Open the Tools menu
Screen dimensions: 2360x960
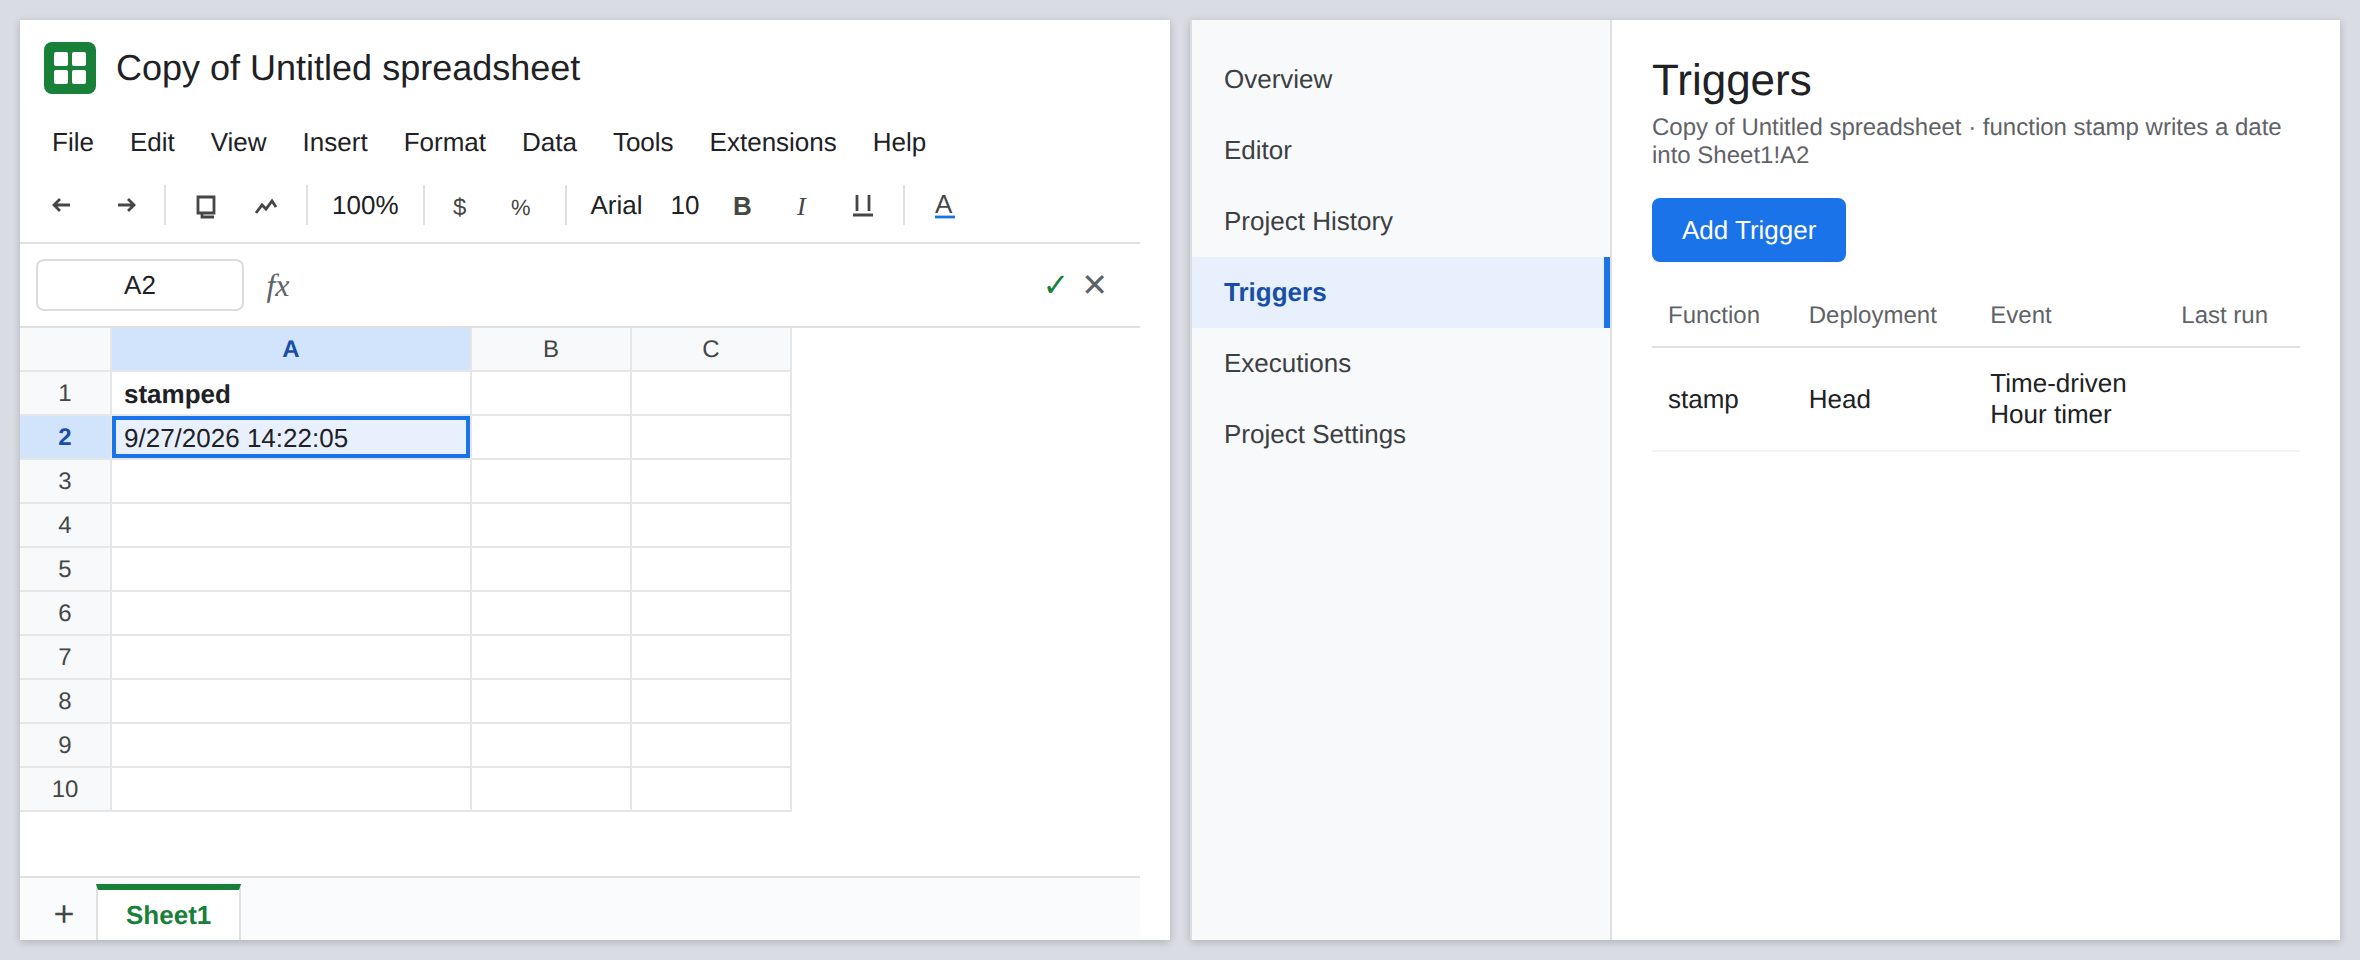click(x=643, y=142)
